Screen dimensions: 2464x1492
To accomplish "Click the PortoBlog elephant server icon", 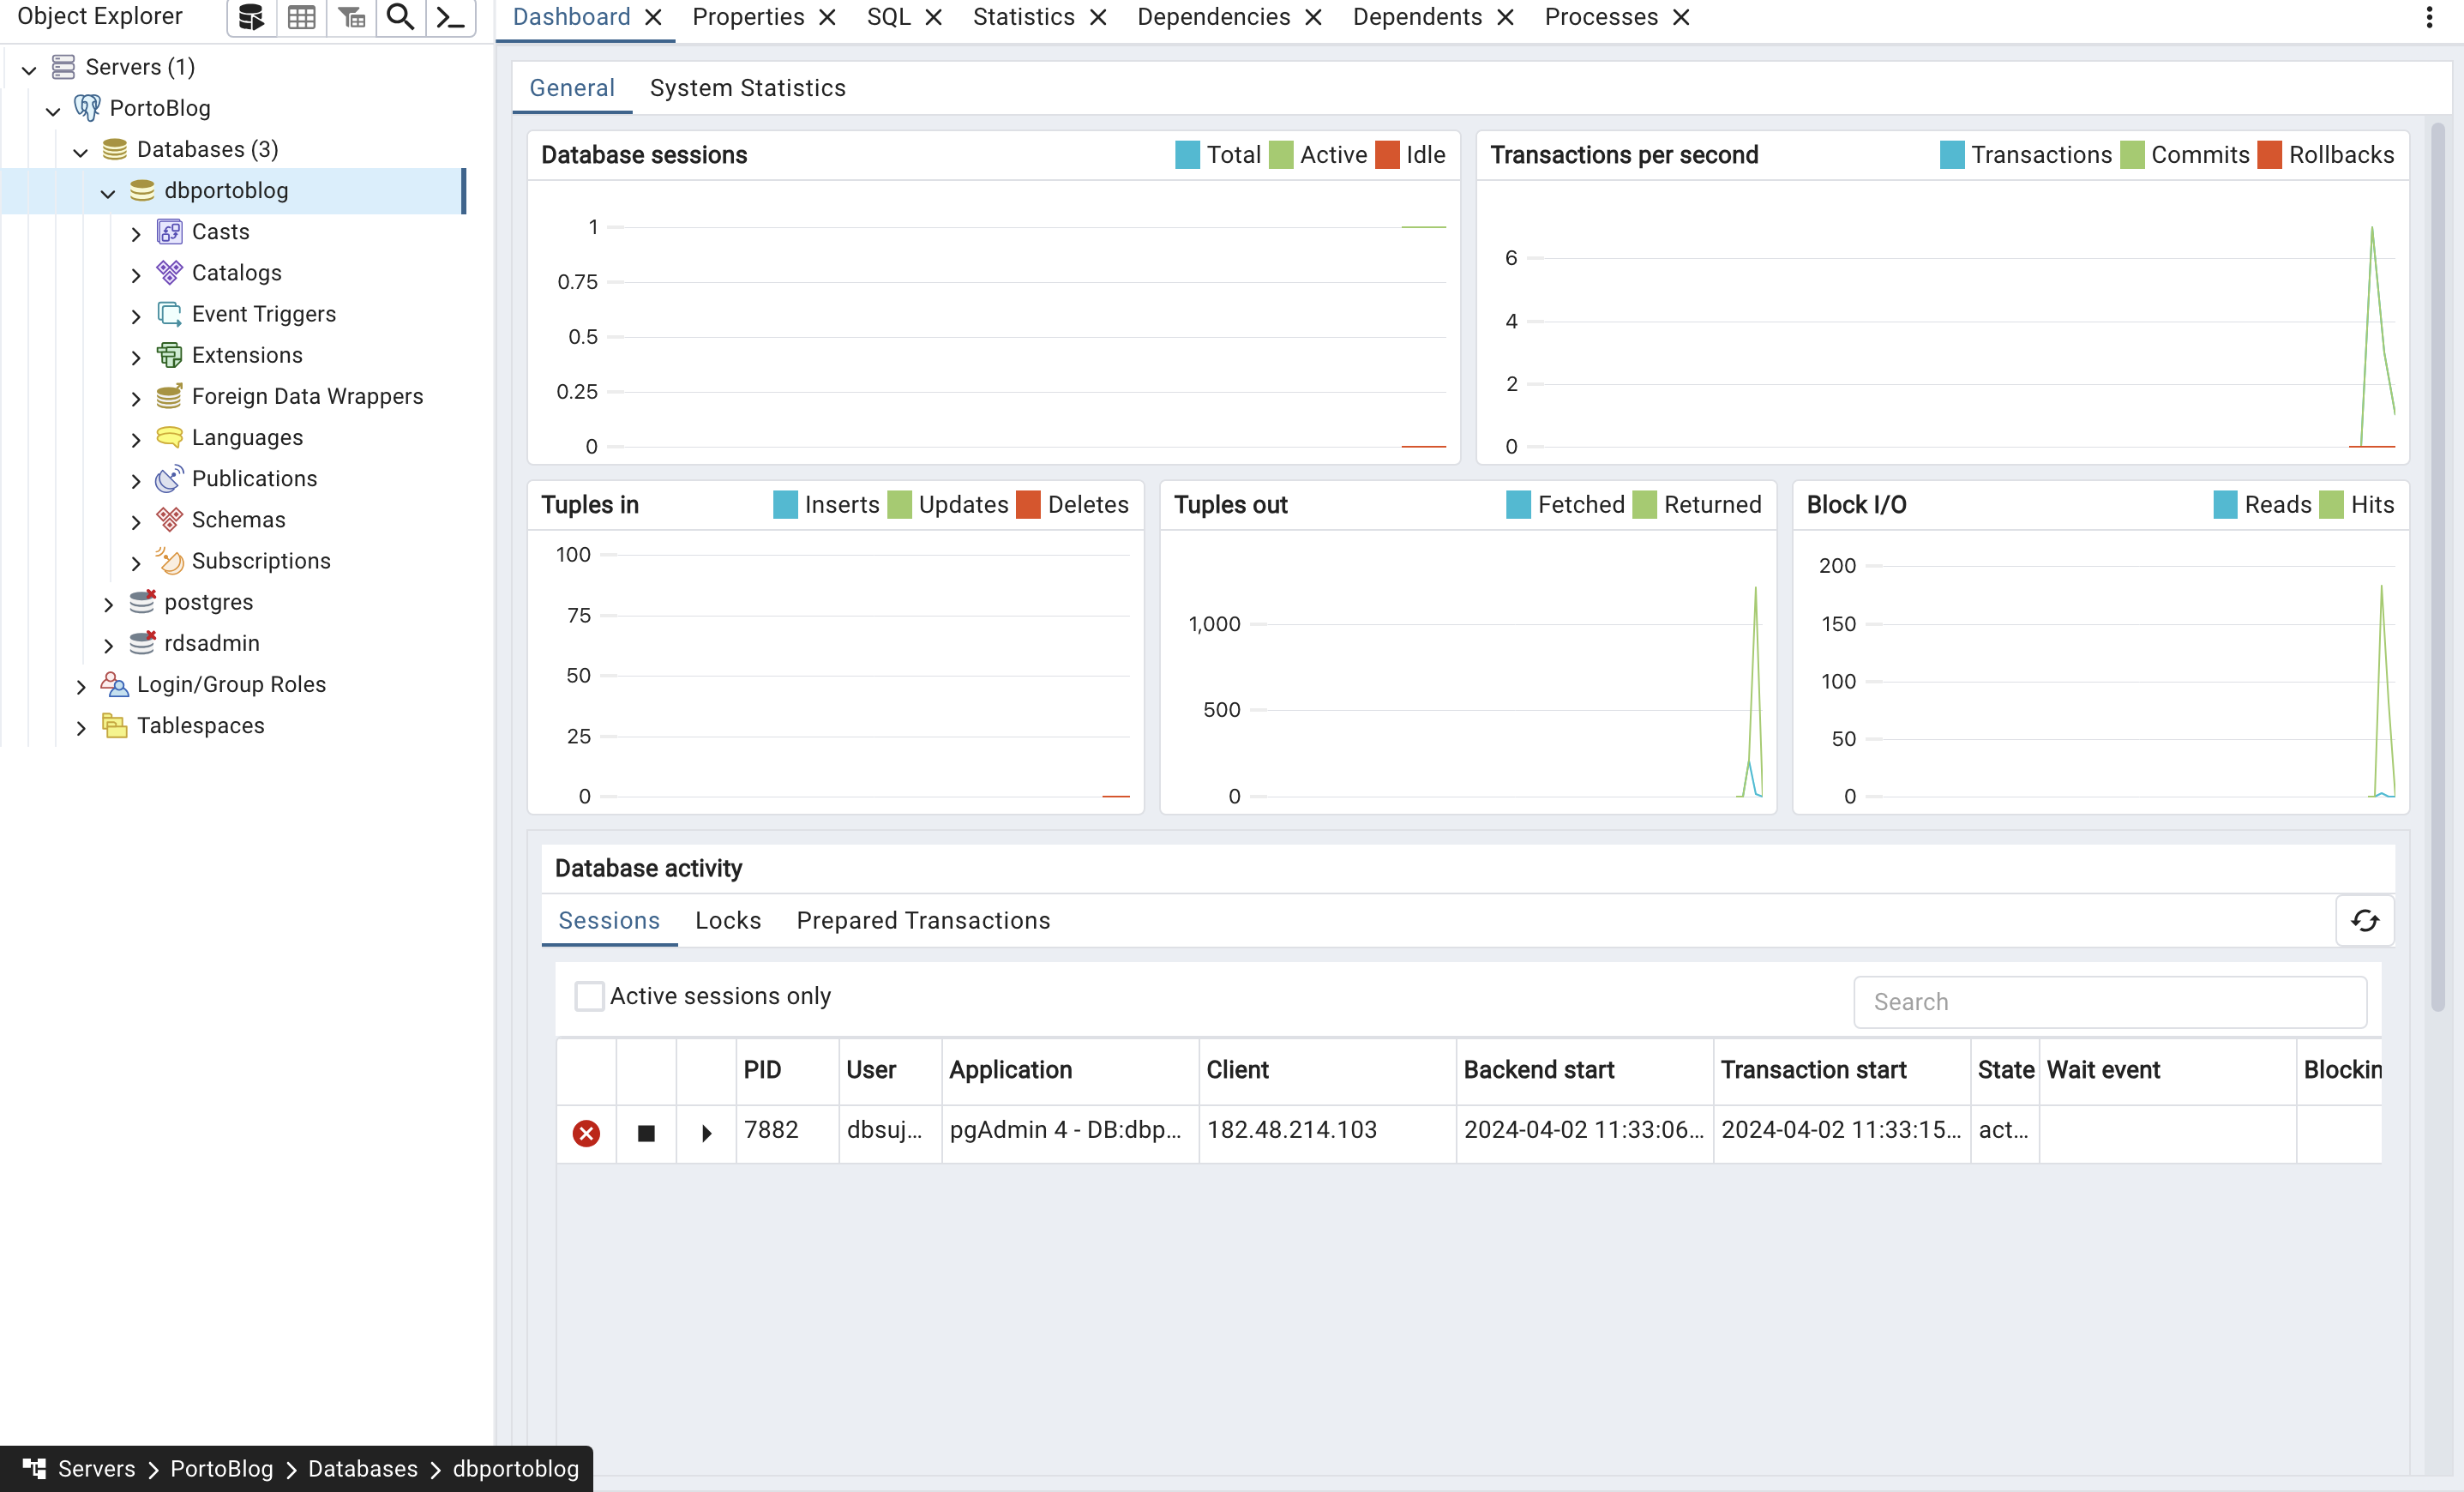I will pyautogui.click(x=88, y=108).
